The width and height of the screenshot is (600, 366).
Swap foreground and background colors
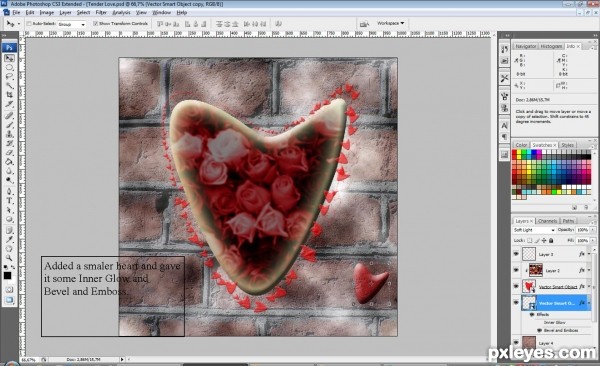13,267
